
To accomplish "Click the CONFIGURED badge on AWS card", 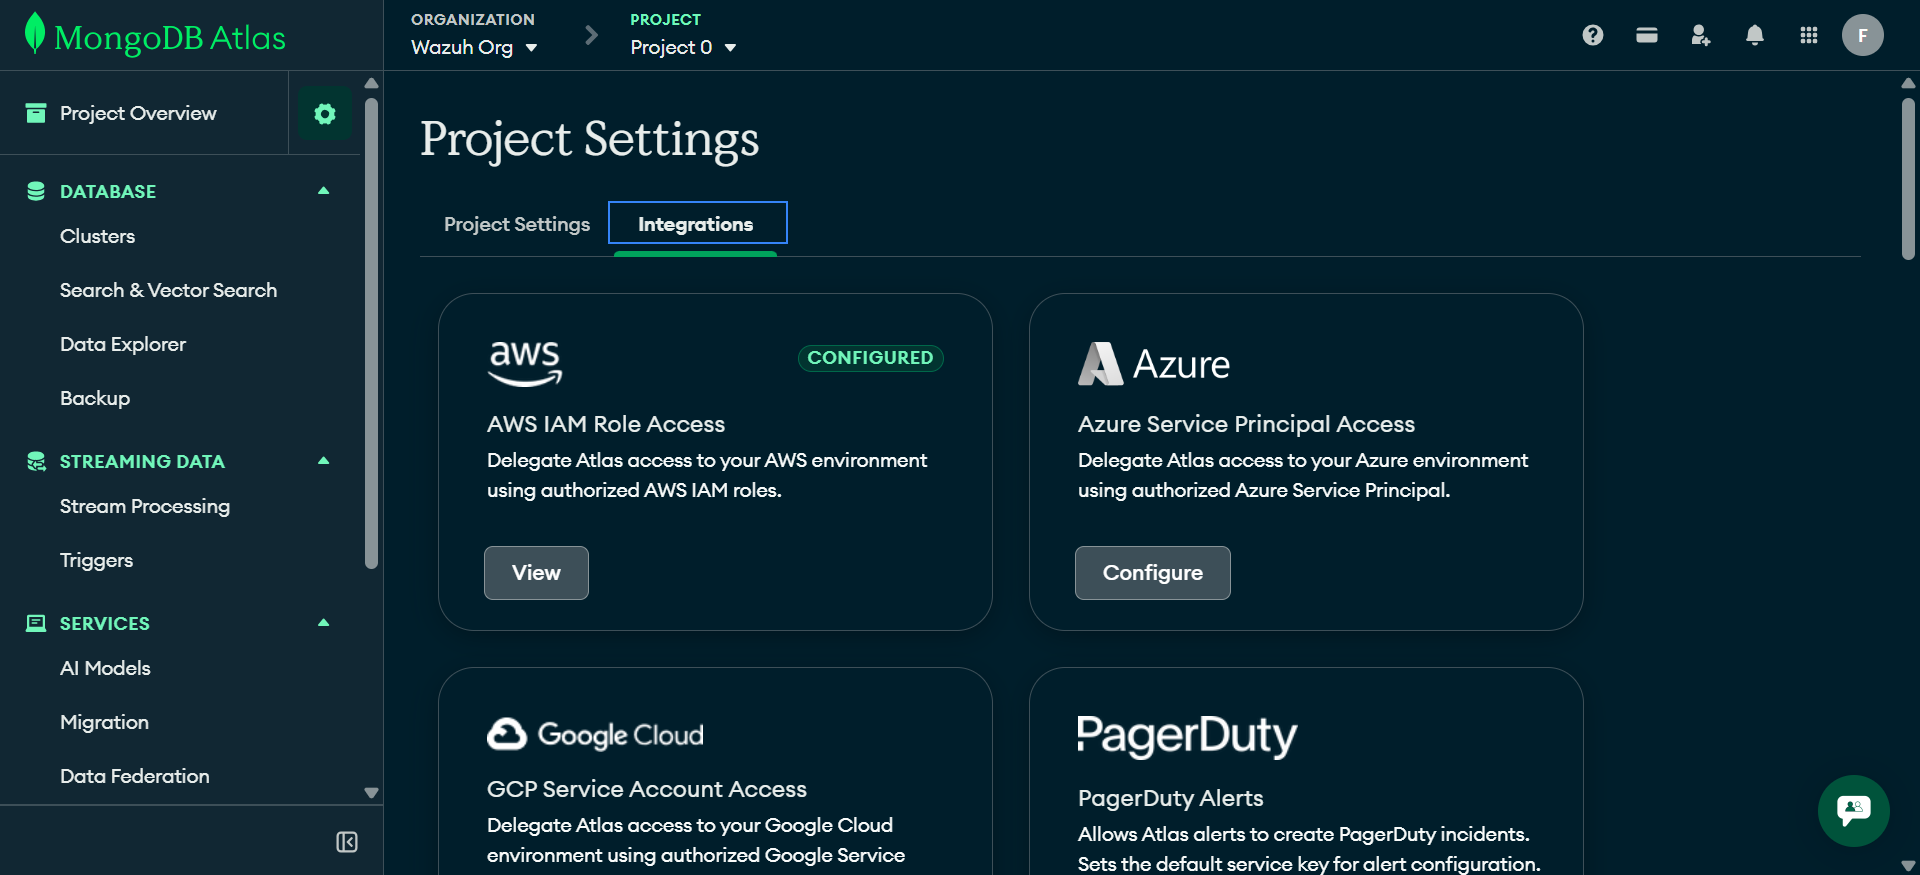I will [x=870, y=358].
